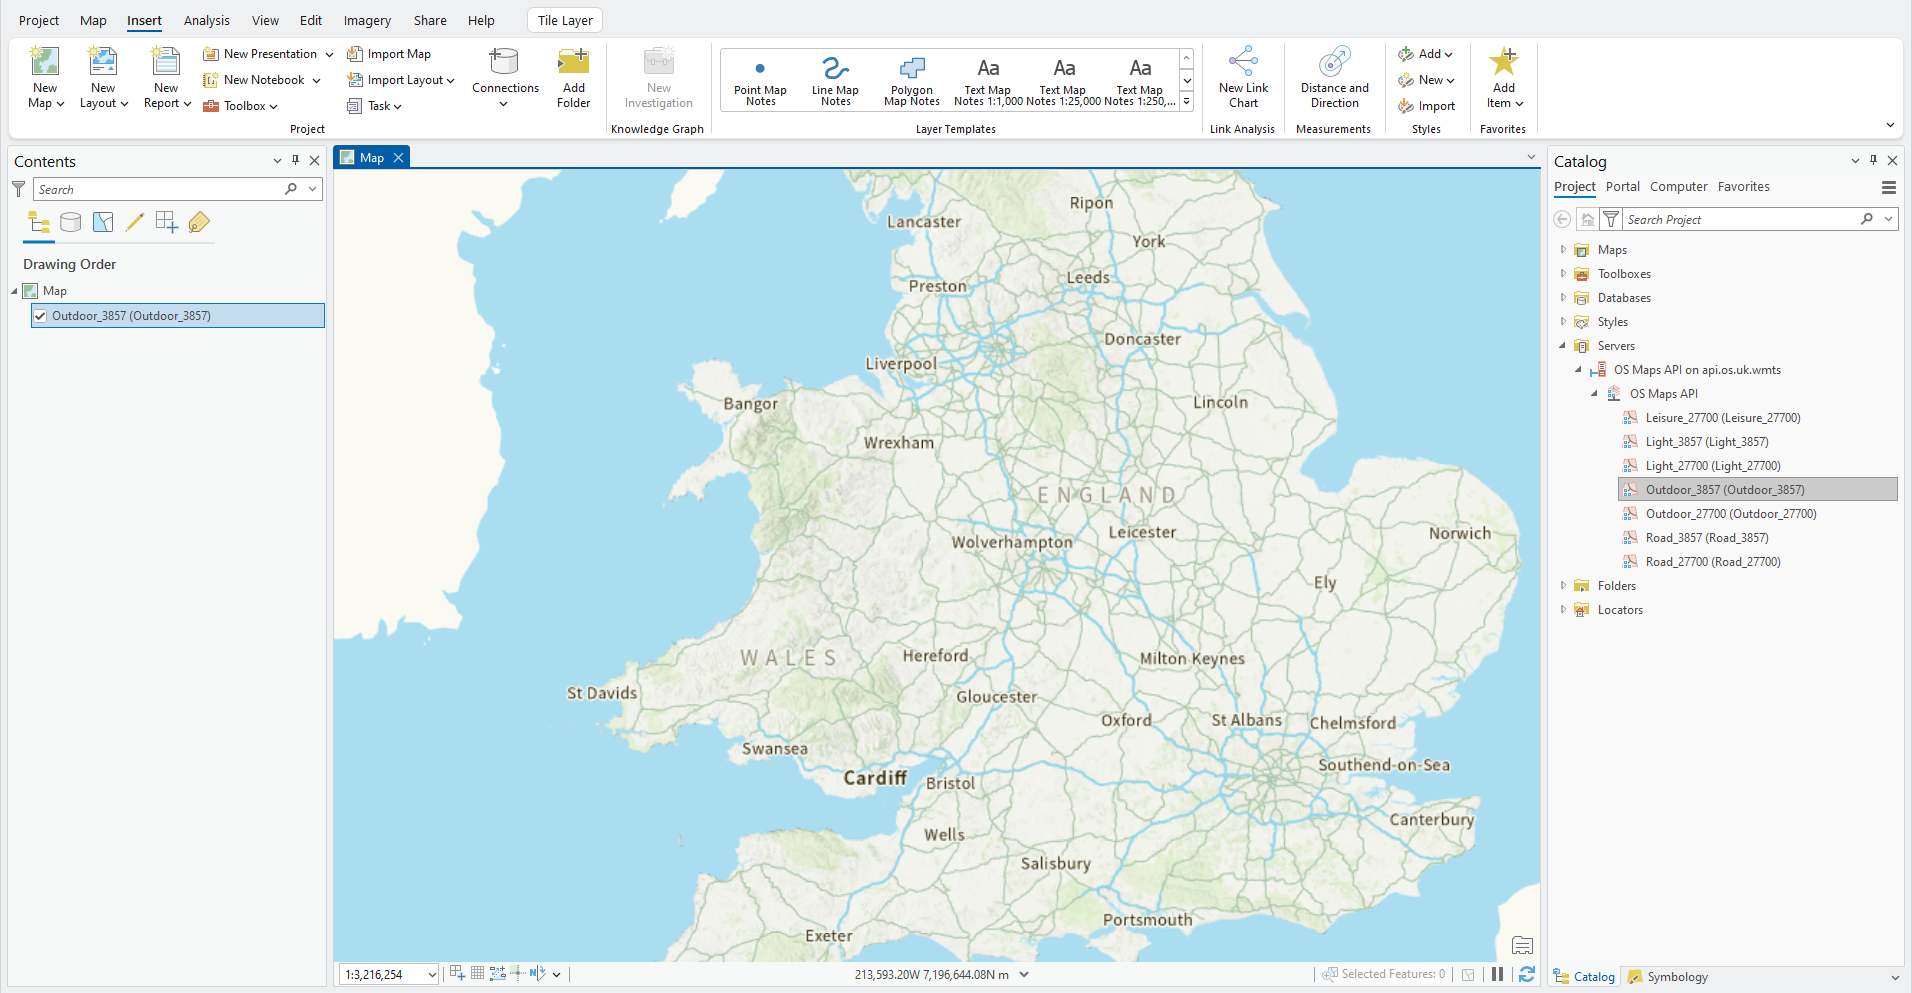Click the Refresh map icon in status bar

tap(1526, 974)
